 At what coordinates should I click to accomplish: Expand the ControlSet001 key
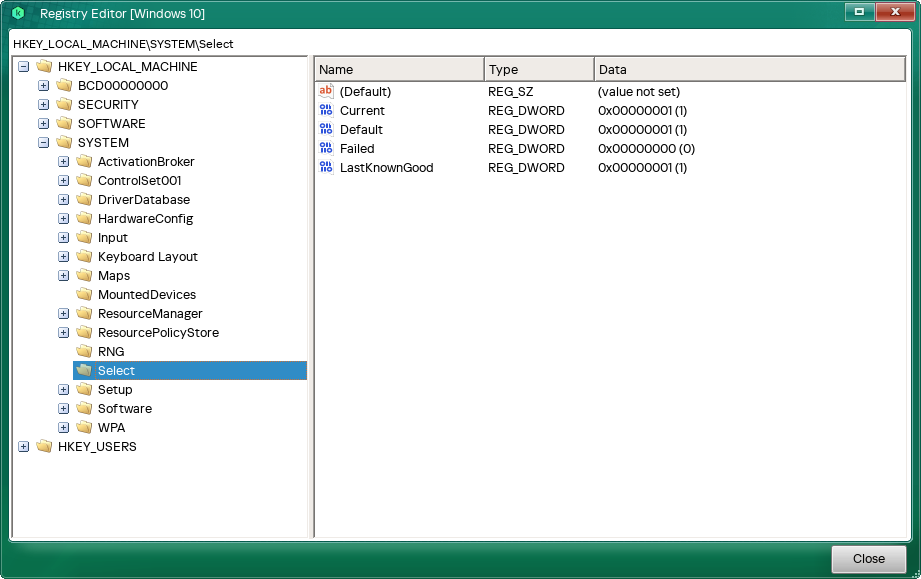point(63,180)
